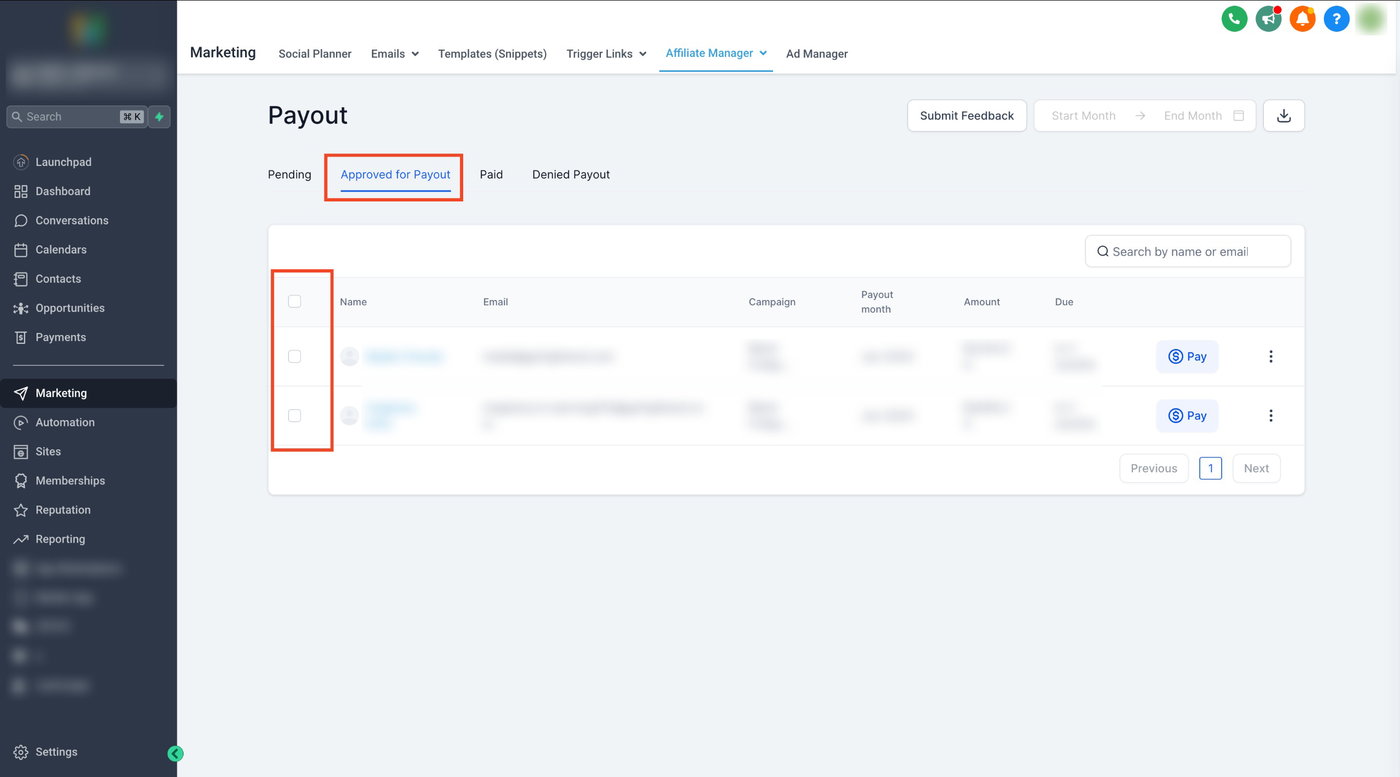
Task: Select page 1 in pagination
Action: tap(1210, 468)
